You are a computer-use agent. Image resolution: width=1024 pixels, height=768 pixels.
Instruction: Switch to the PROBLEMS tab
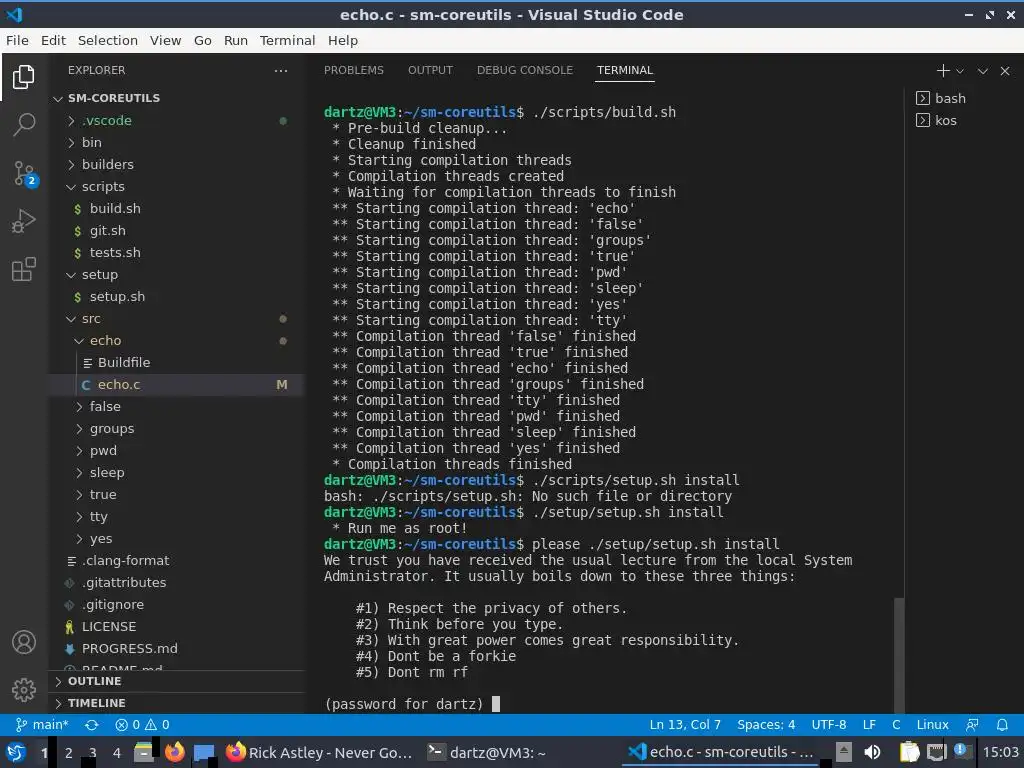(354, 71)
